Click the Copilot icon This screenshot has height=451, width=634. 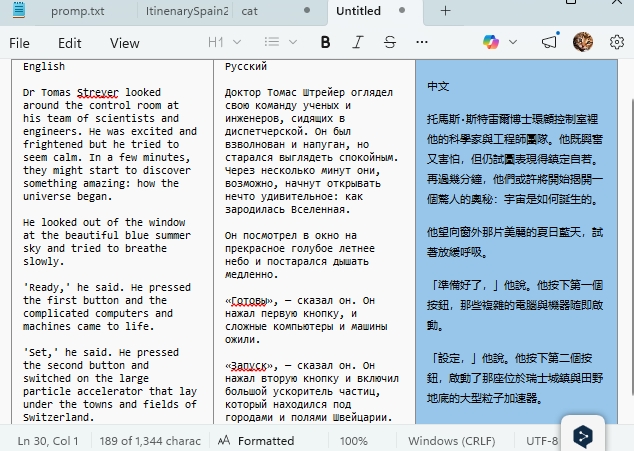tap(491, 42)
